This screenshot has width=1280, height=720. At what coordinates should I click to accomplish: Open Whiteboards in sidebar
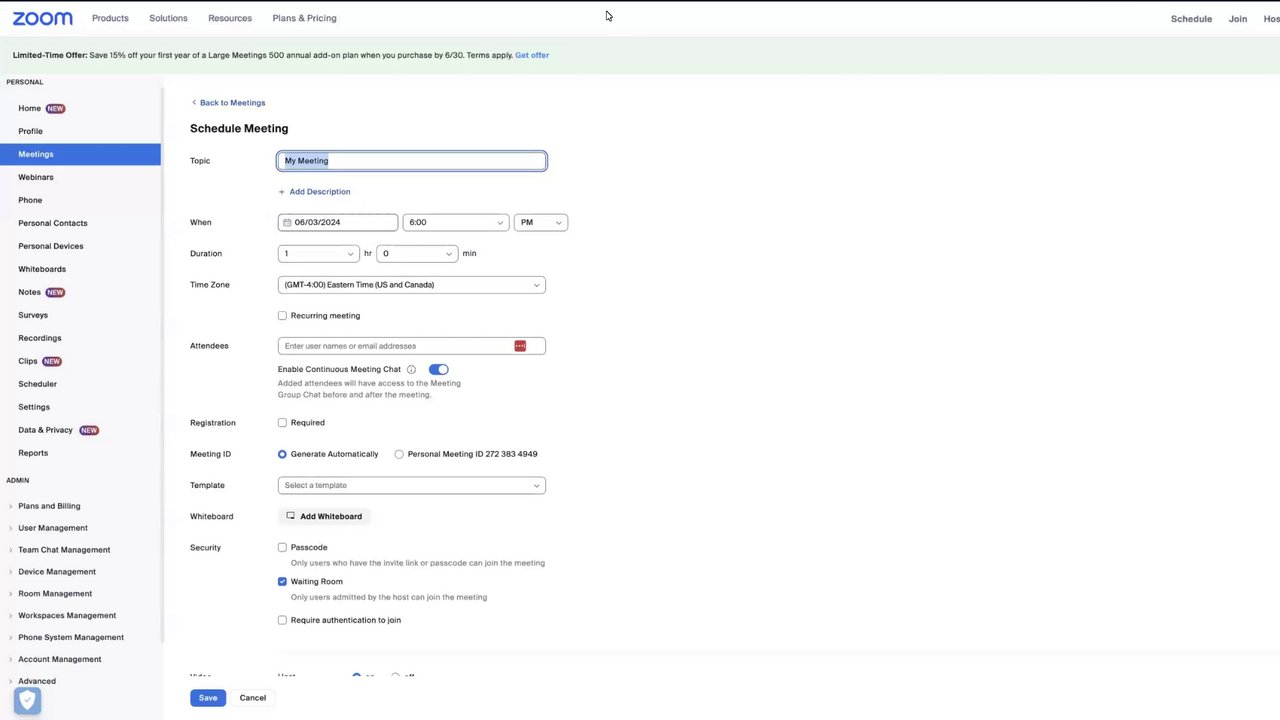[x=42, y=269]
